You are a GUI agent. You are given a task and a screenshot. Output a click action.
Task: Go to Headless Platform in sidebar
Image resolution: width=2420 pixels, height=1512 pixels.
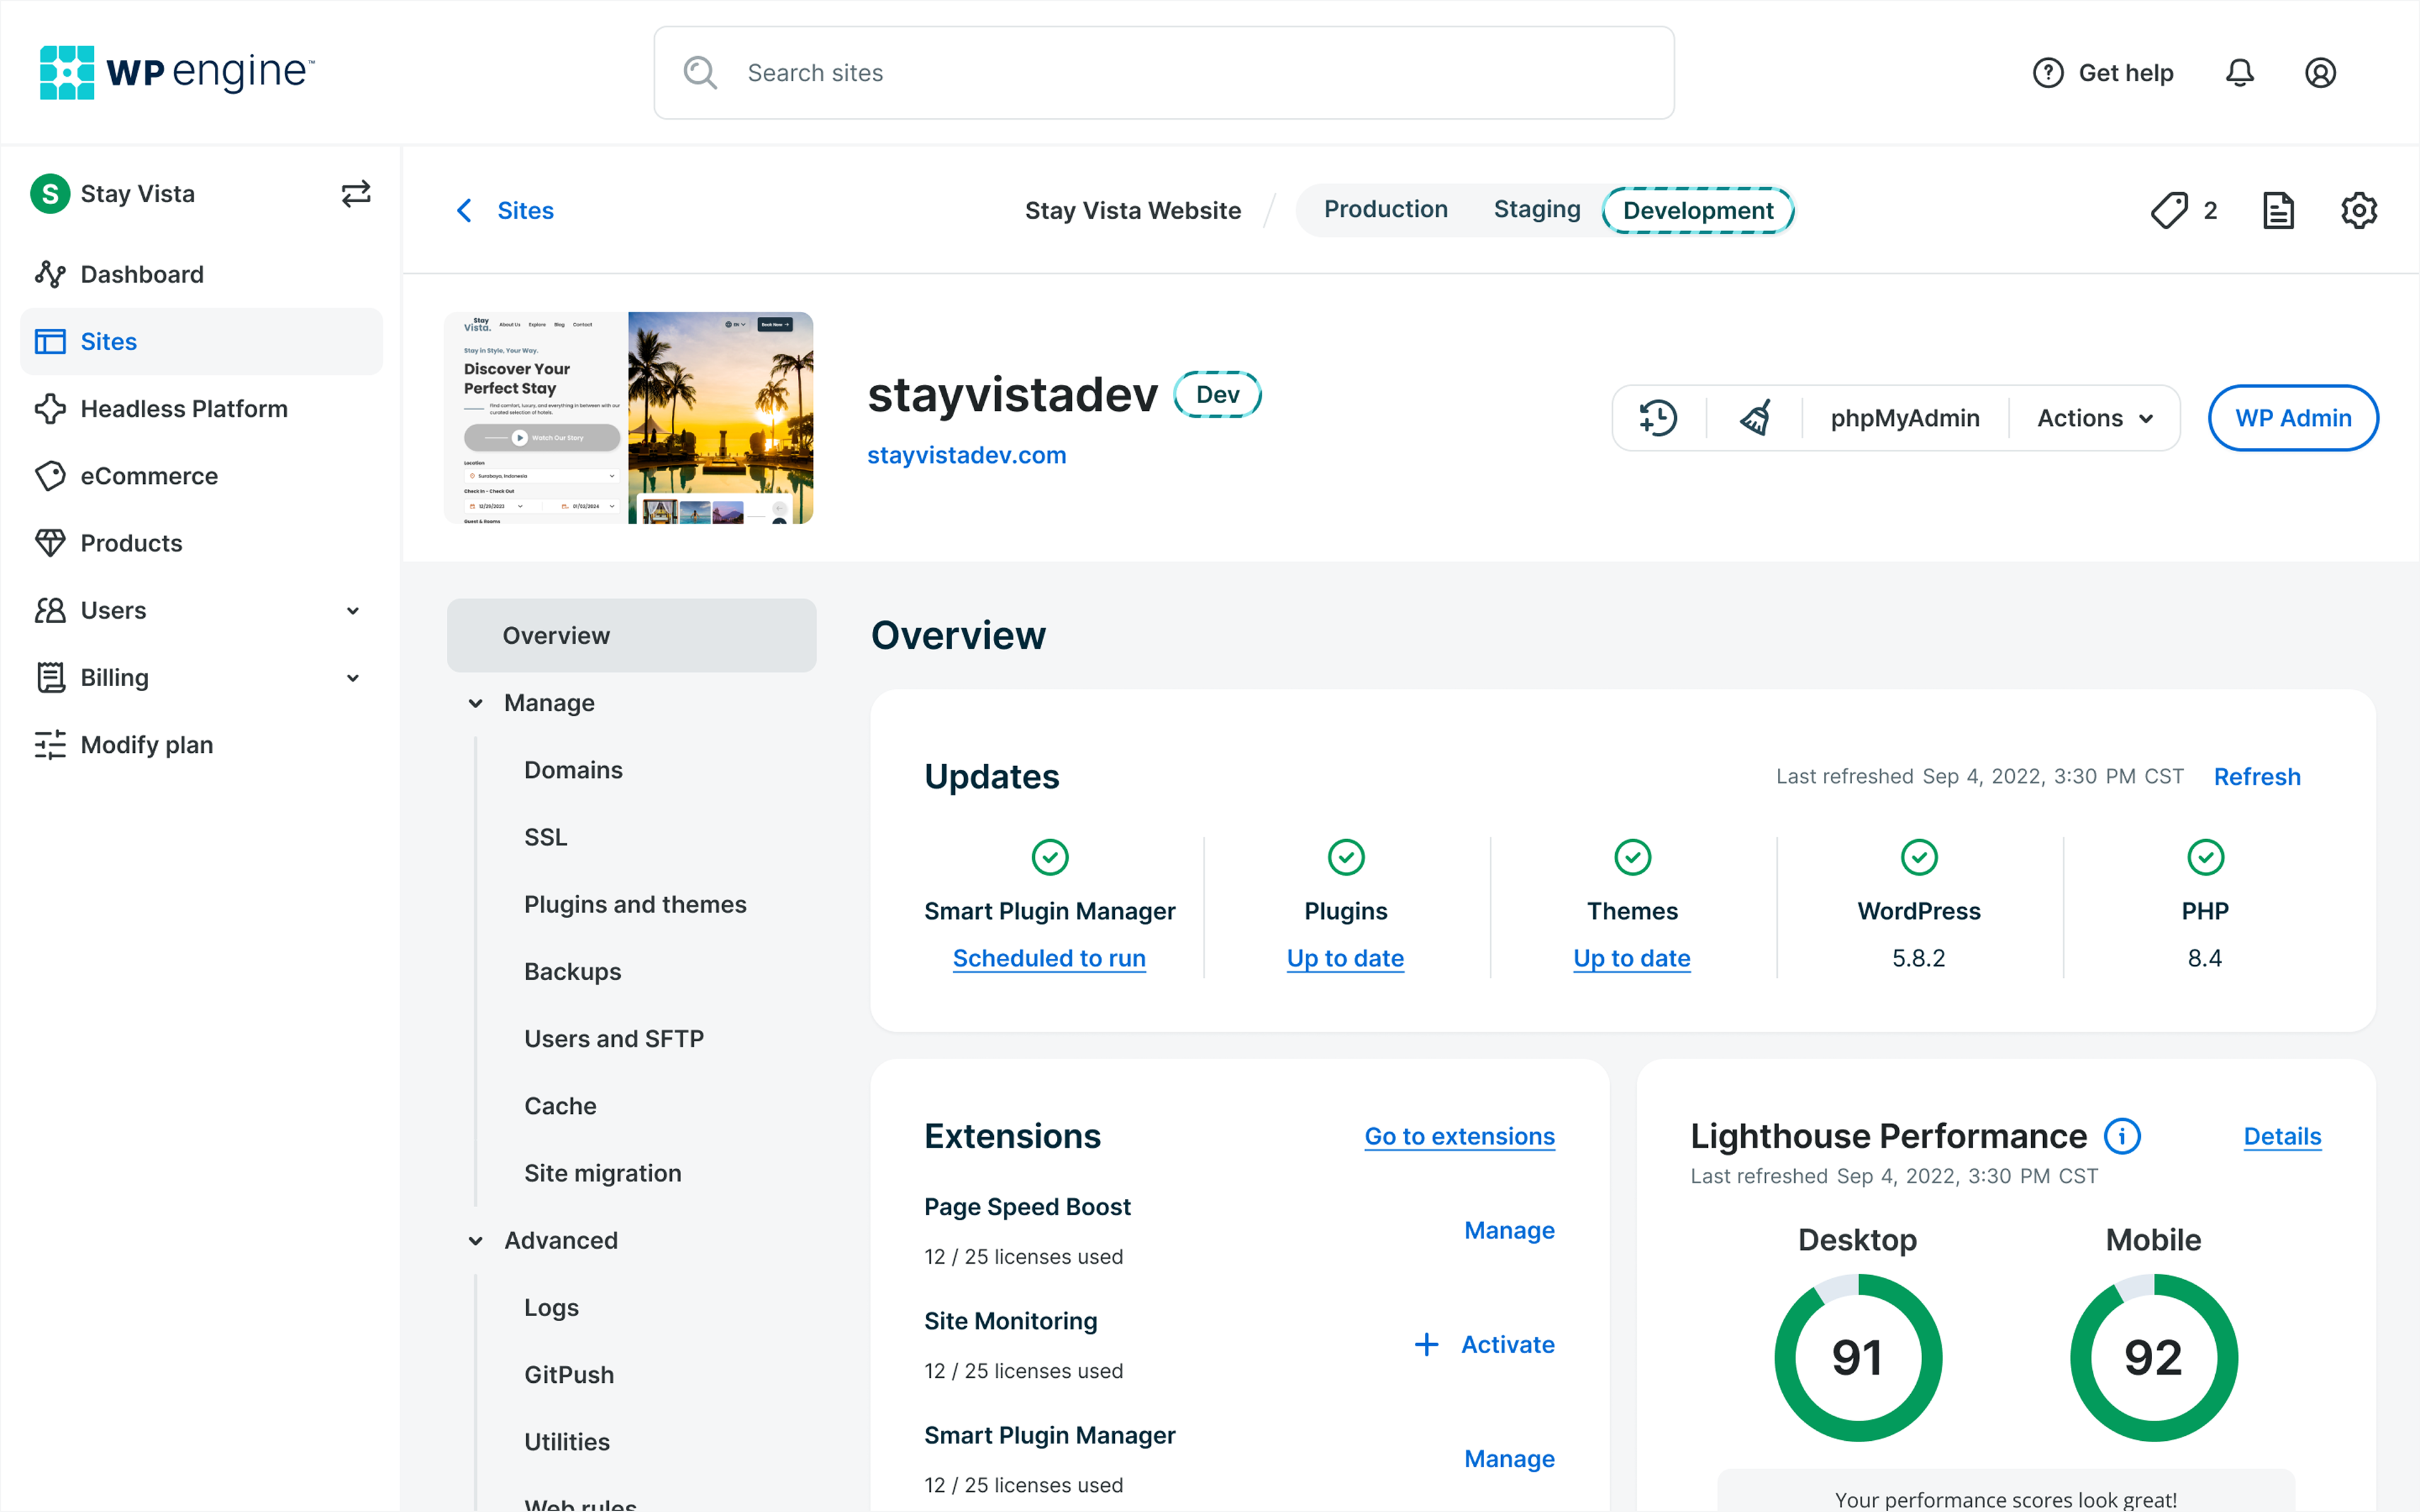pos(184,409)
